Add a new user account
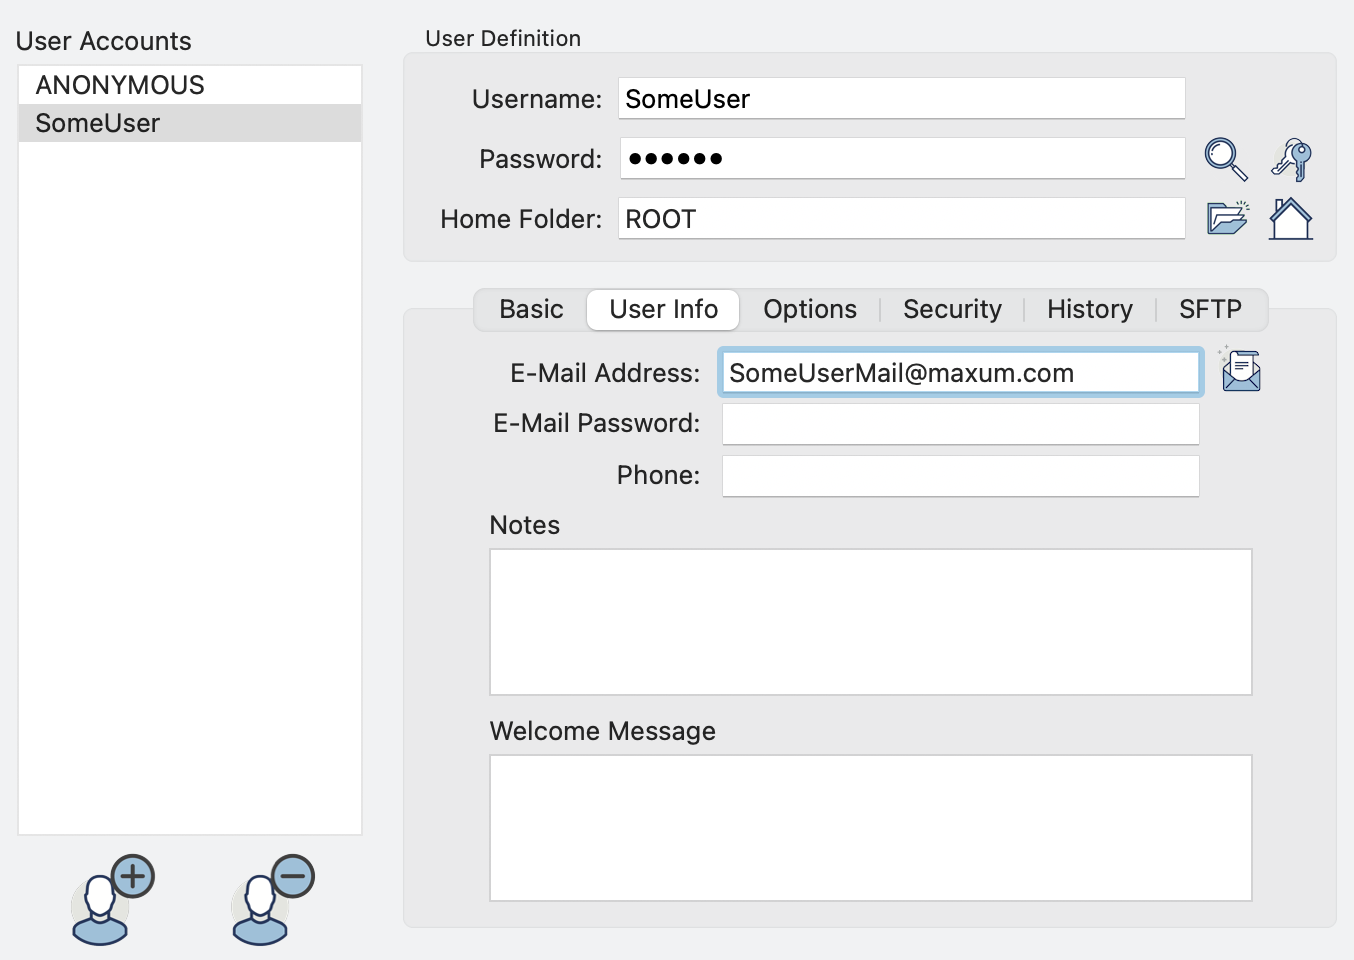This screenshot has width=1354, height=960. 112,900
